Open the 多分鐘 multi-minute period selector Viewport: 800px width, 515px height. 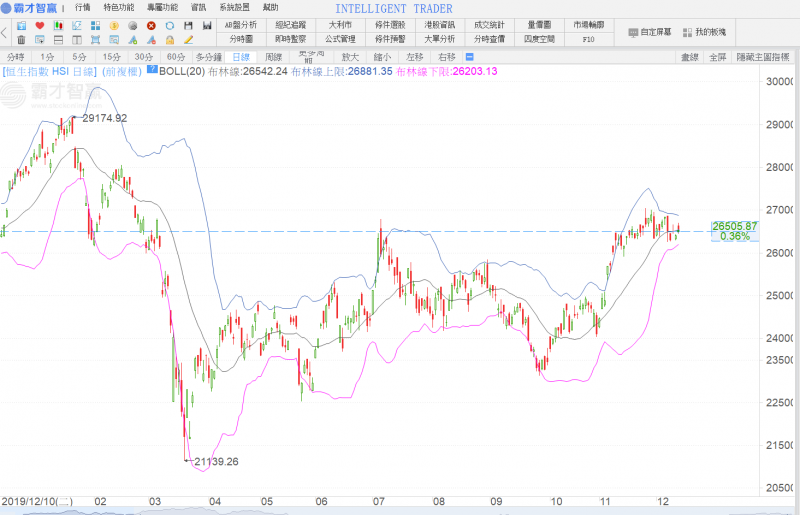pos(208,57)
